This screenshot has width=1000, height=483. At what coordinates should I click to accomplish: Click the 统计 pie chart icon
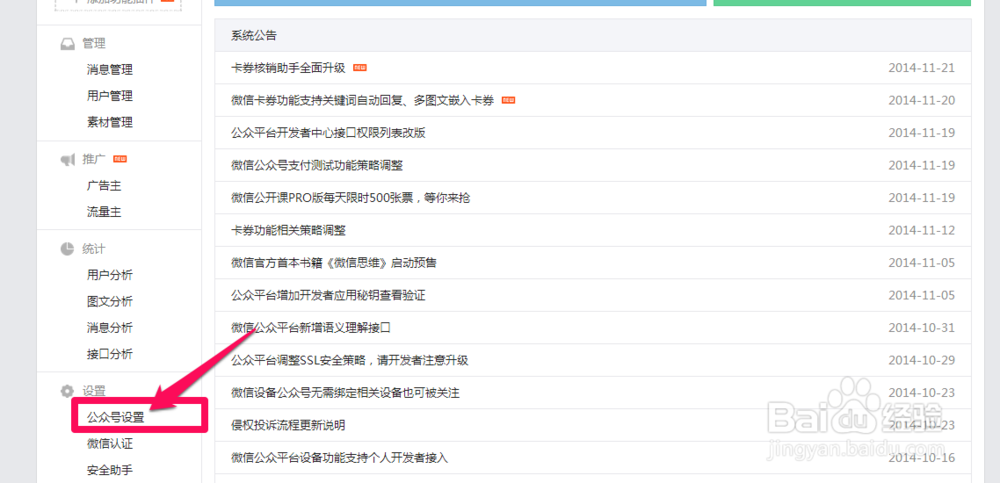[67, 249]
